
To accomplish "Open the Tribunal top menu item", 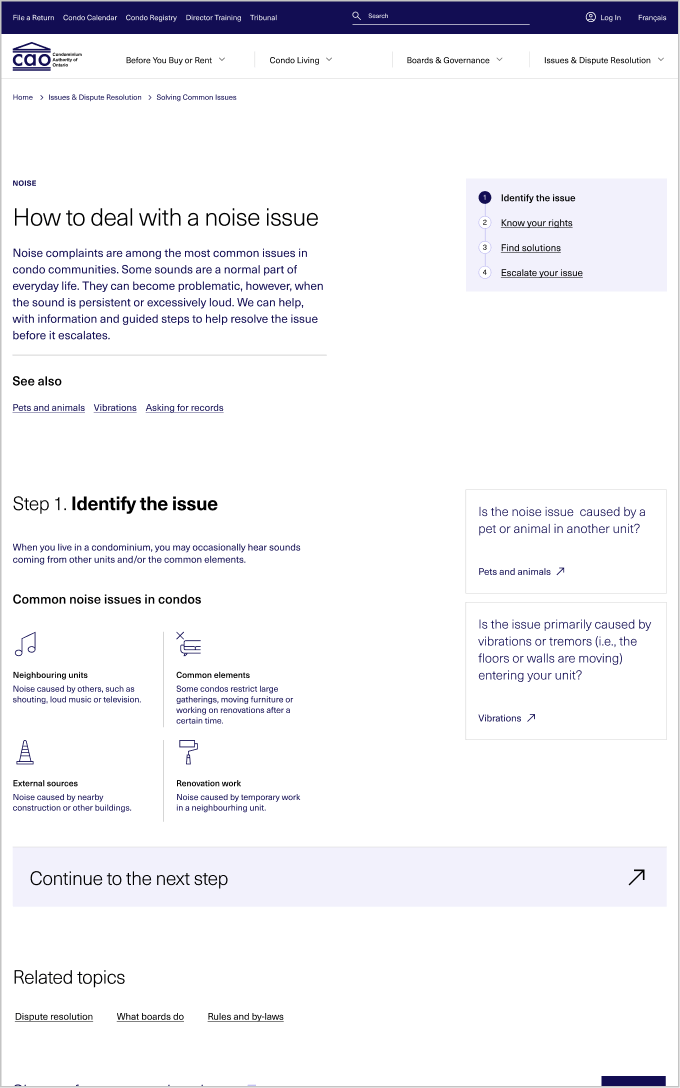I will (264, 17).
